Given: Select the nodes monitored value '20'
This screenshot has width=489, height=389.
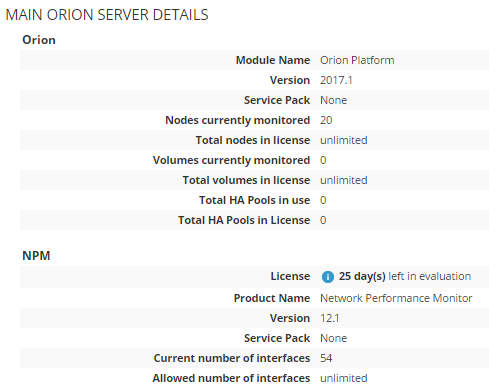Looking at the screenshot, I should pos(326,120).
